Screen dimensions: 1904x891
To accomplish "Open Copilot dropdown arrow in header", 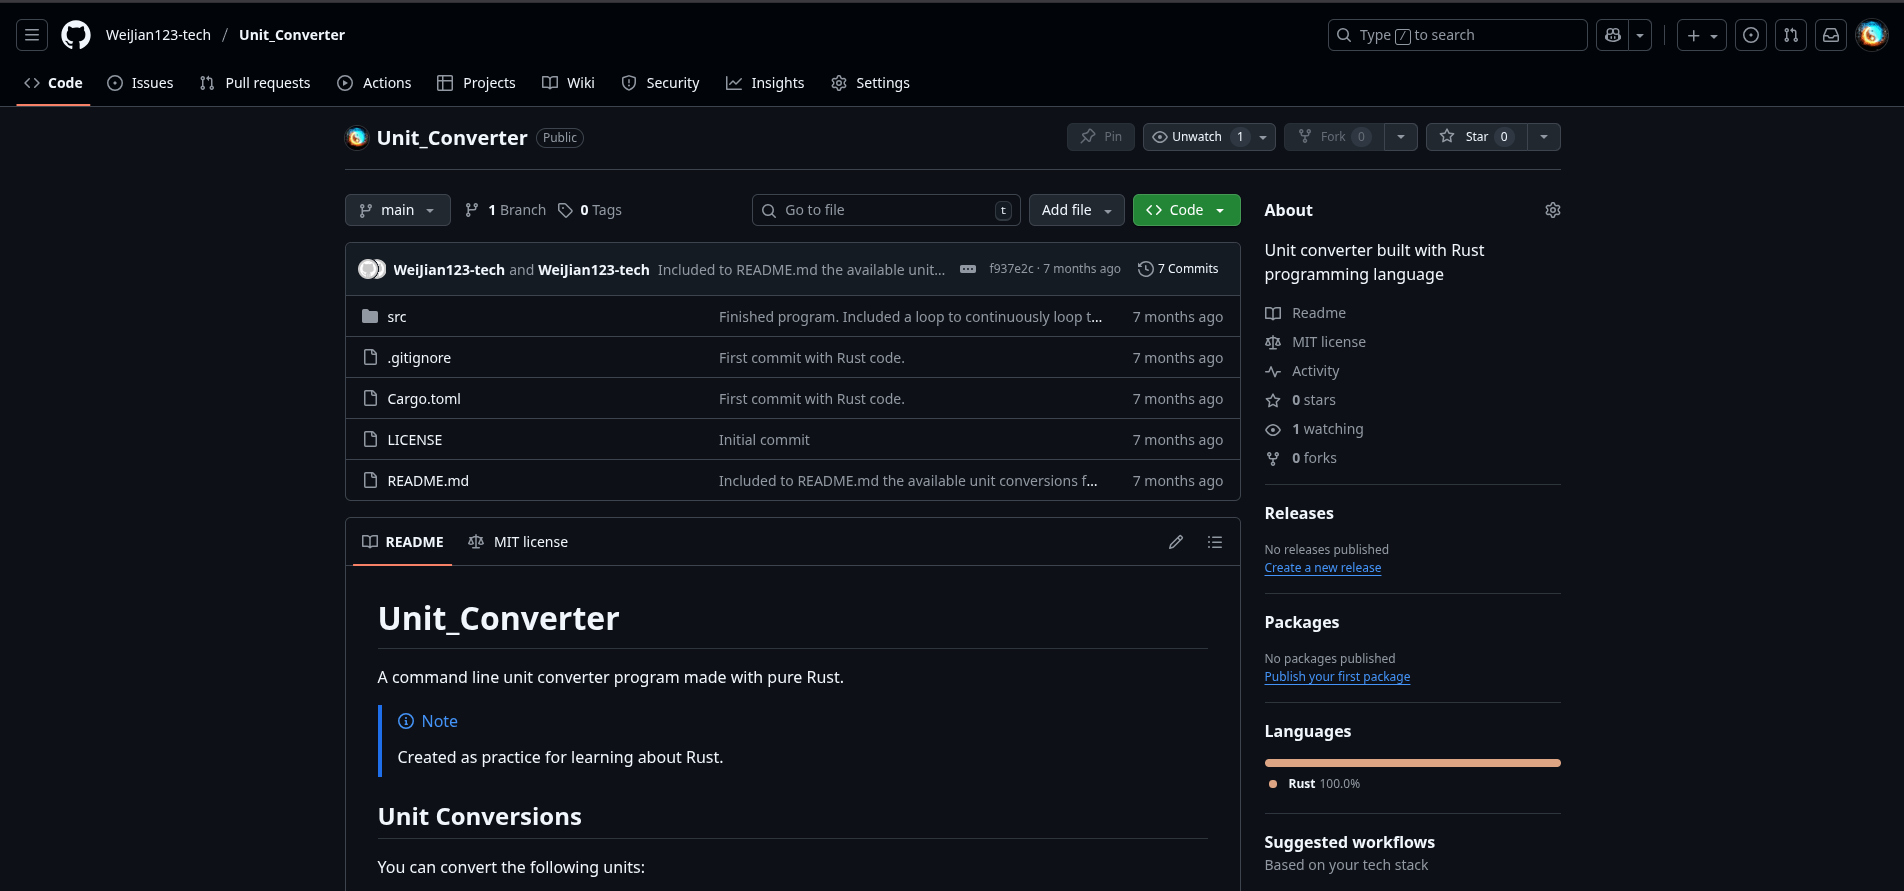I will [x=1640, y=35].
